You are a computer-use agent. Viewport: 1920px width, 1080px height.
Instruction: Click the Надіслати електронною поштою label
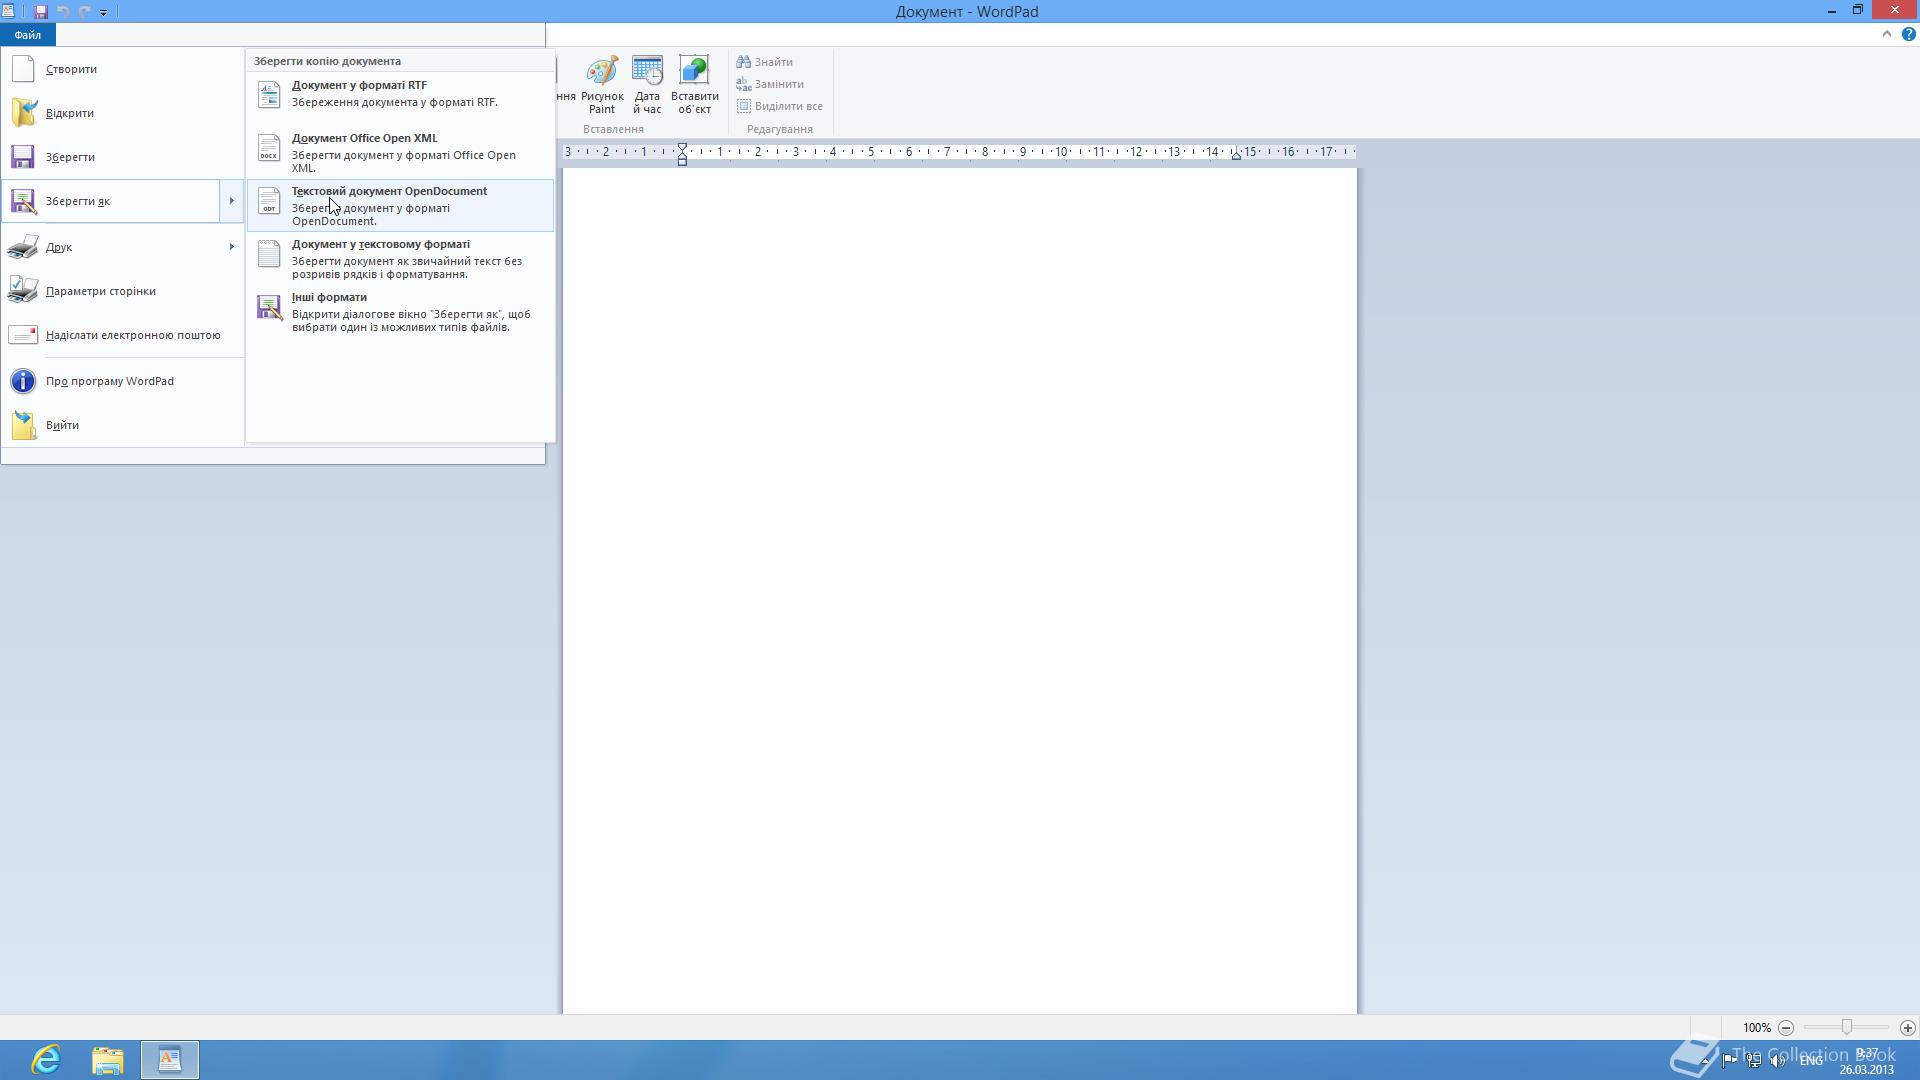133,335
